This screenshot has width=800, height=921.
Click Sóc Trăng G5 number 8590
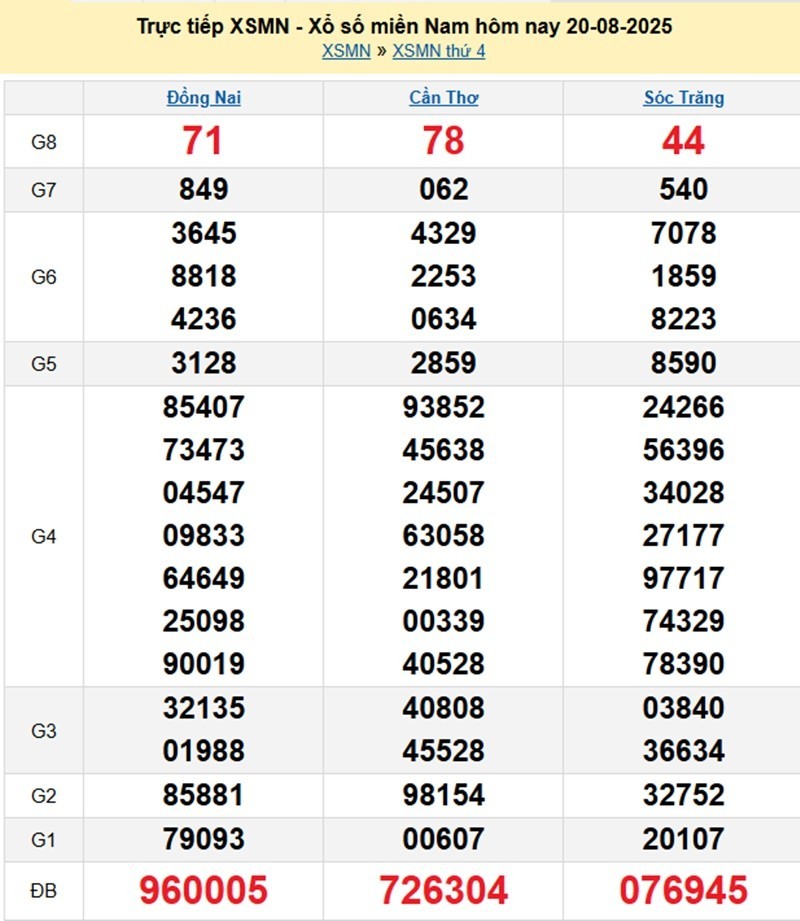point(683,363)
